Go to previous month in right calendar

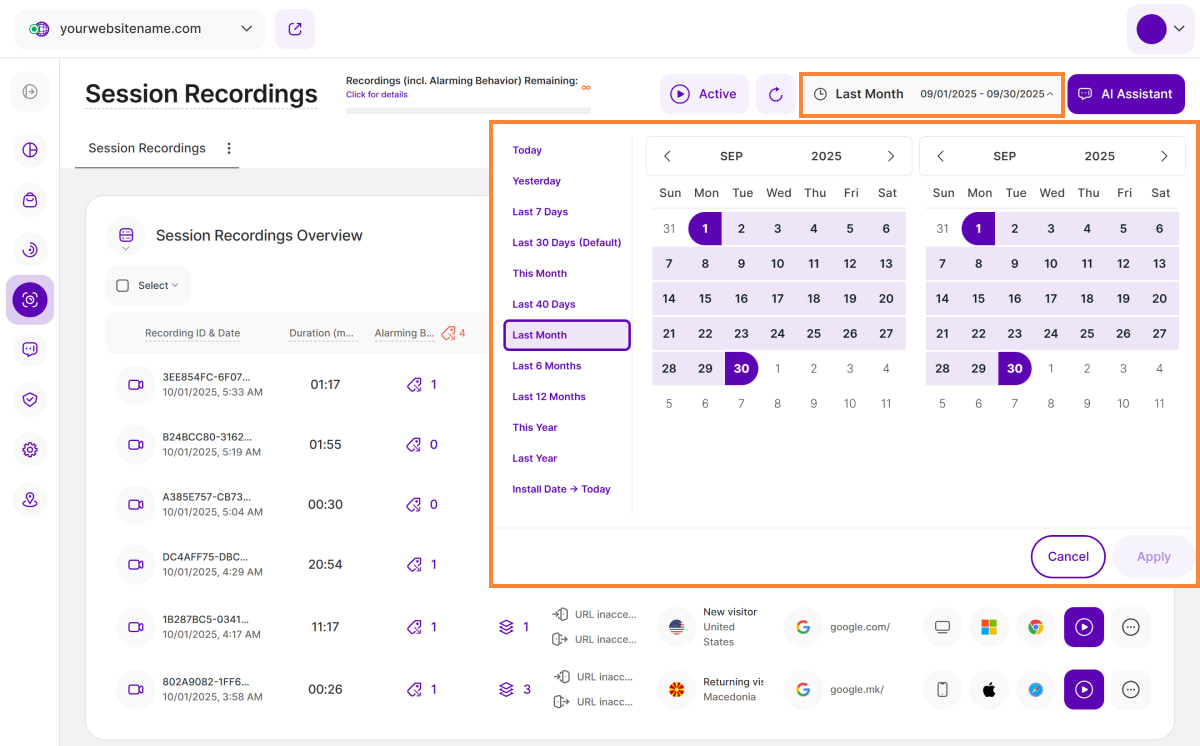click(x=940, y=156)
